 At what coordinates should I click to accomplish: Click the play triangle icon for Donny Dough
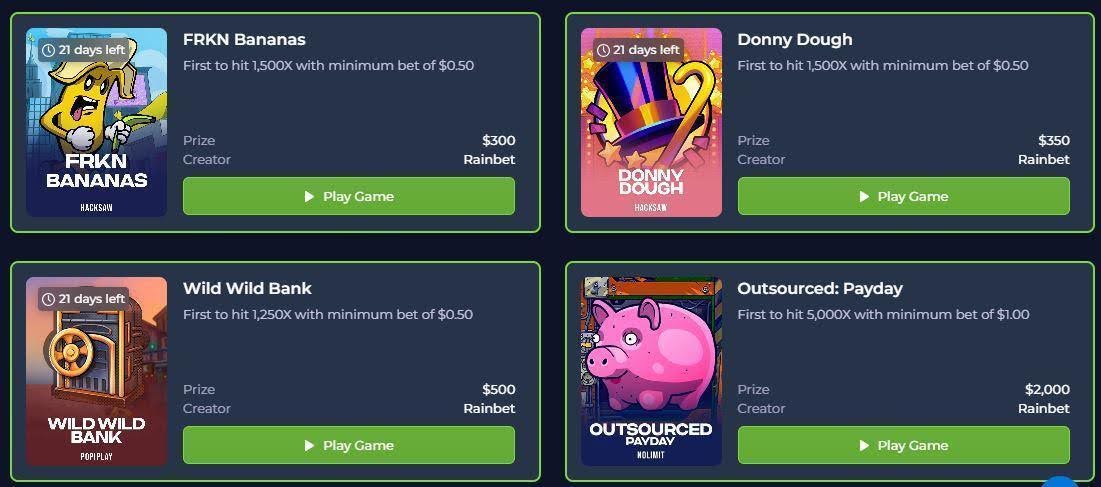coord(864,196)
